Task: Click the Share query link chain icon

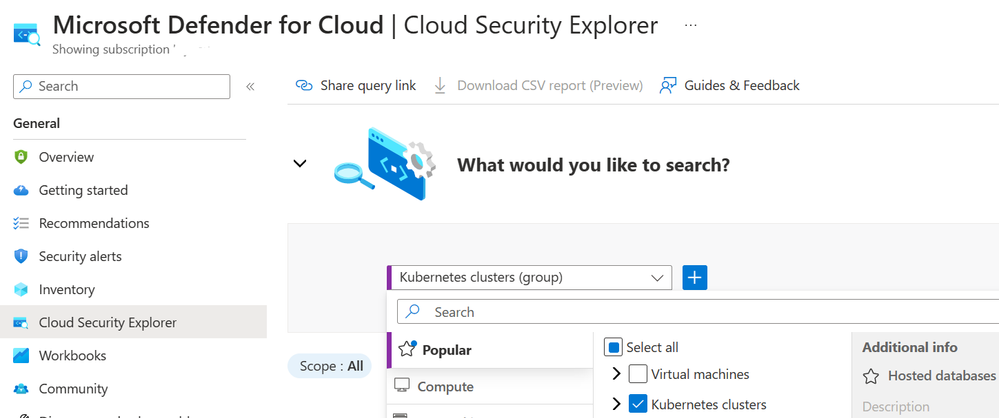Action: click(x=304, y=85)
